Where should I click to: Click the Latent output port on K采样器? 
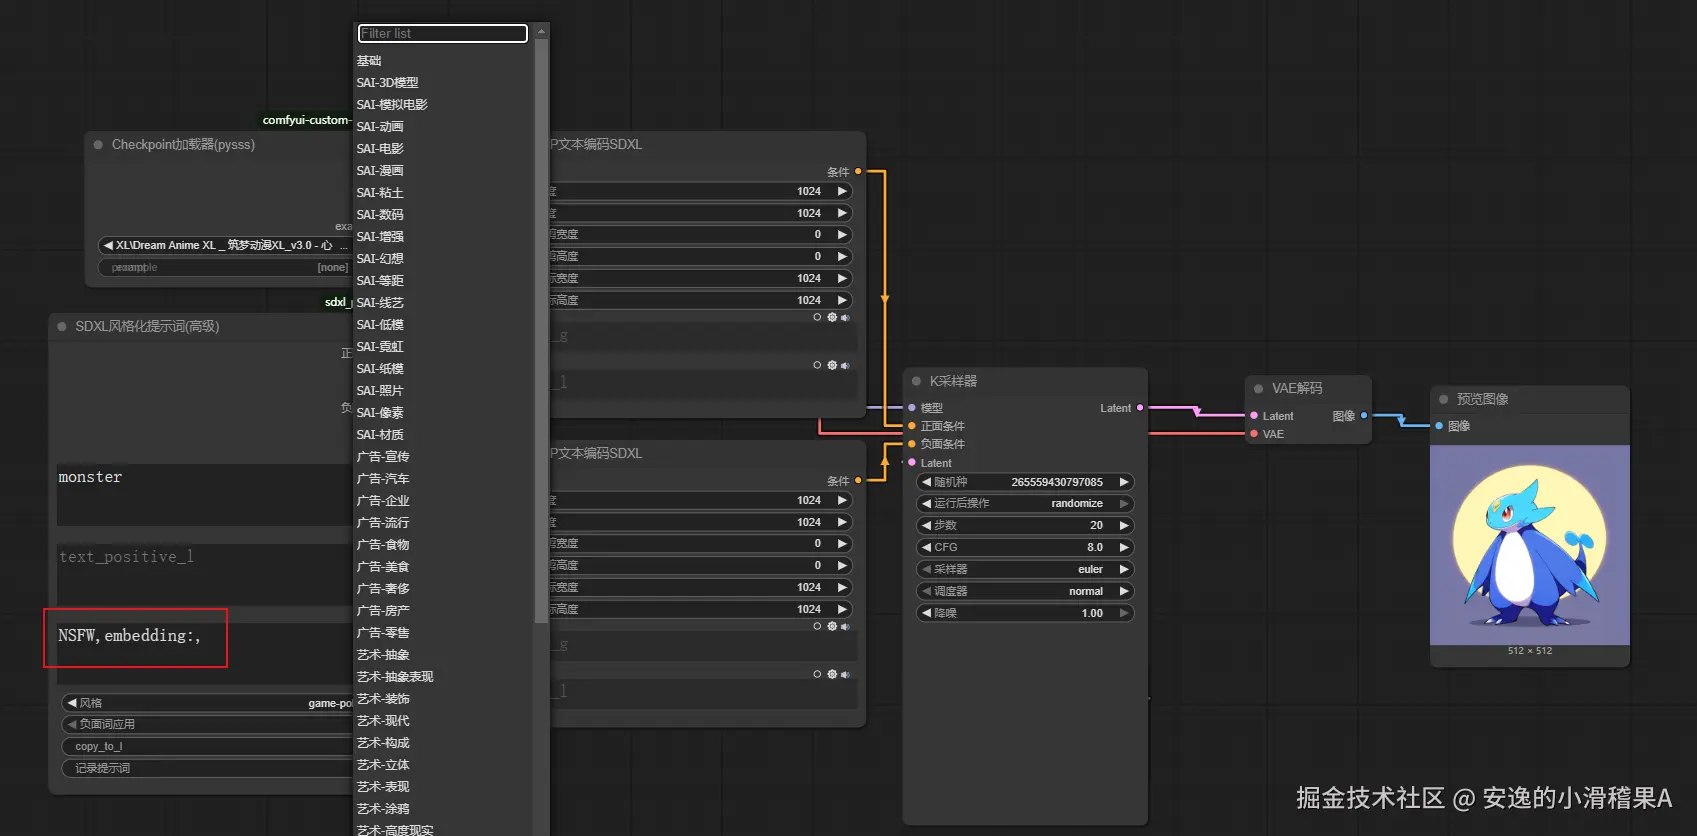point(1140,408)
